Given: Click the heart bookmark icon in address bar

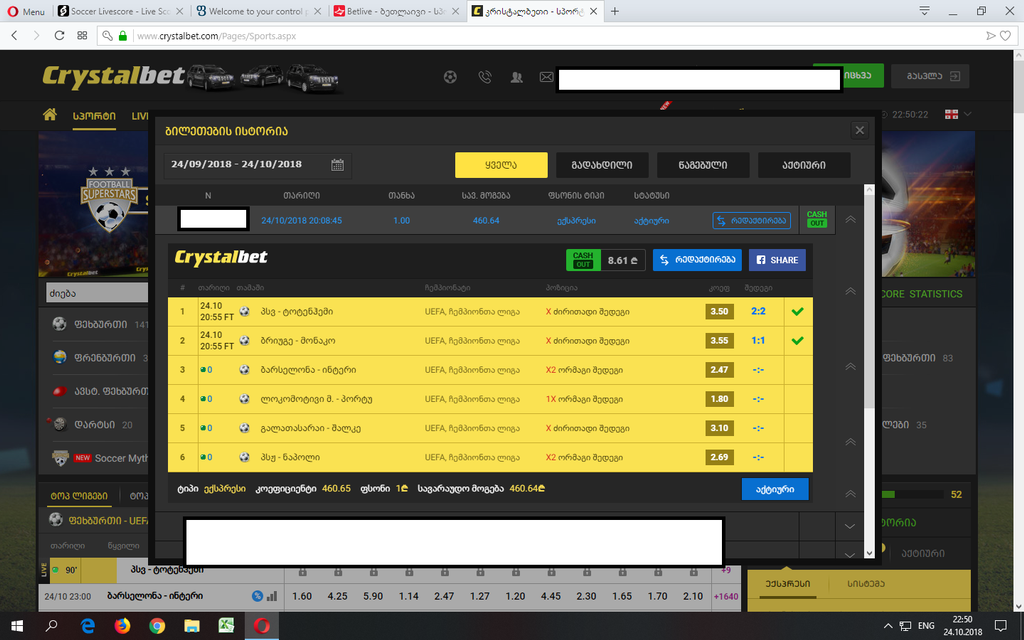Looking at the screenshot, I should coord(1006,36).
